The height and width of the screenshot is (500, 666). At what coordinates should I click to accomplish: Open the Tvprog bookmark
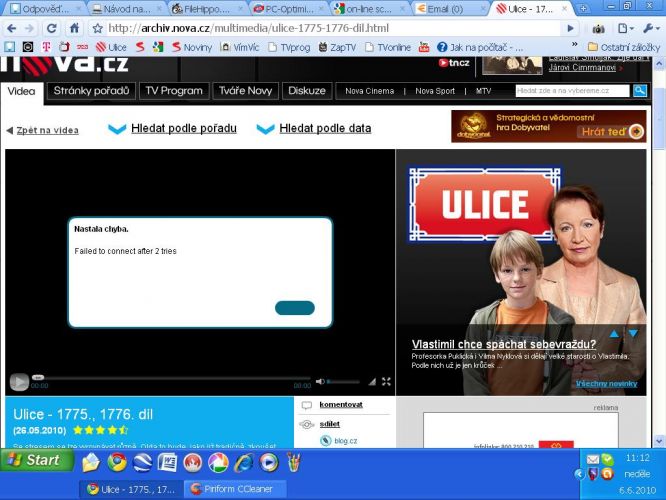tap(289, 47)
